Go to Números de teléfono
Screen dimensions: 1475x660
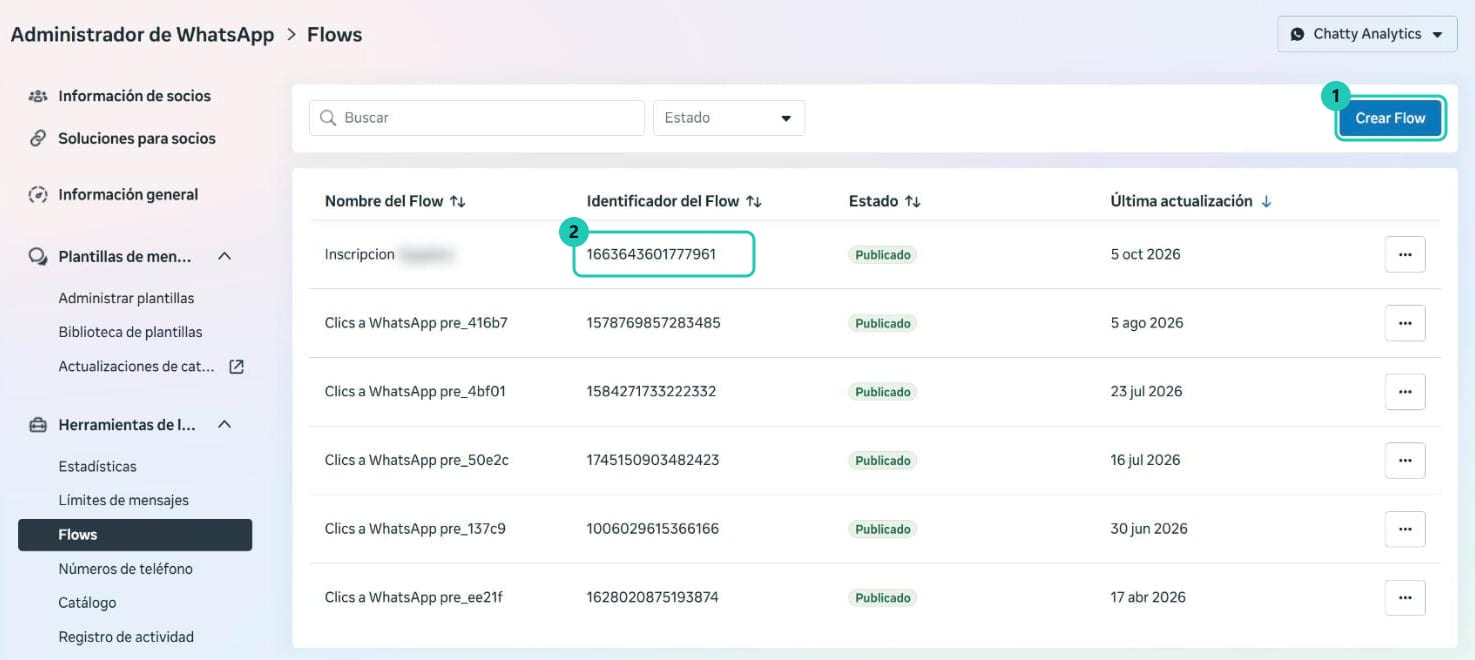point(125,569)
